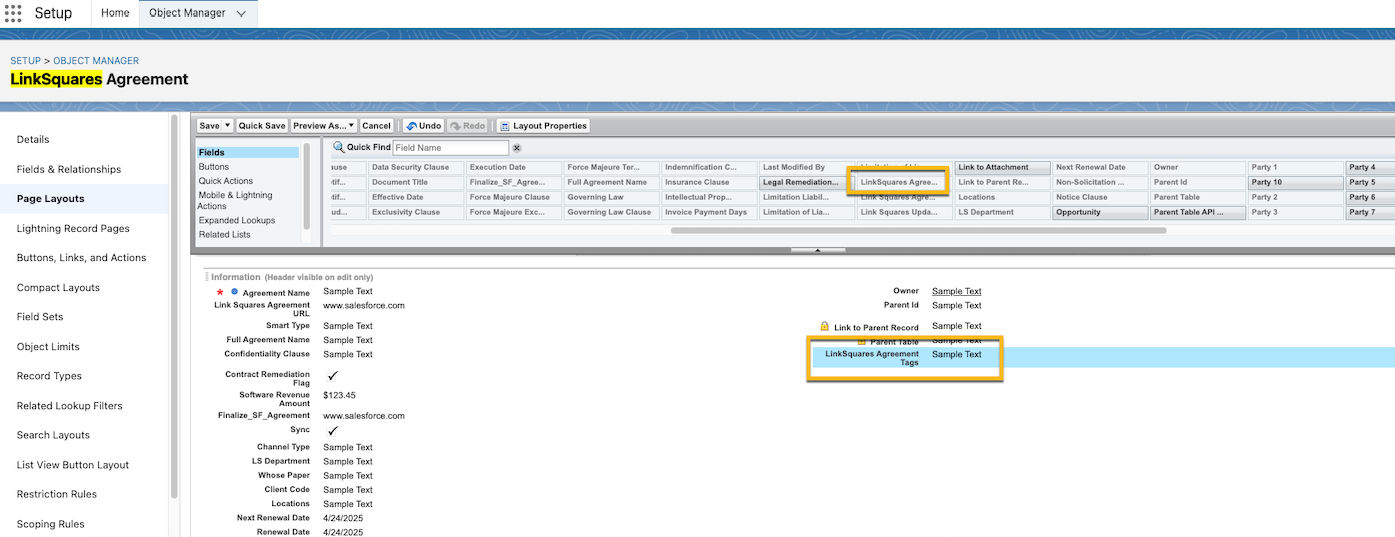Open Object Limits in the sidebar
The width and height of the screenshot is (1395, 537).
tap(48, 347)
